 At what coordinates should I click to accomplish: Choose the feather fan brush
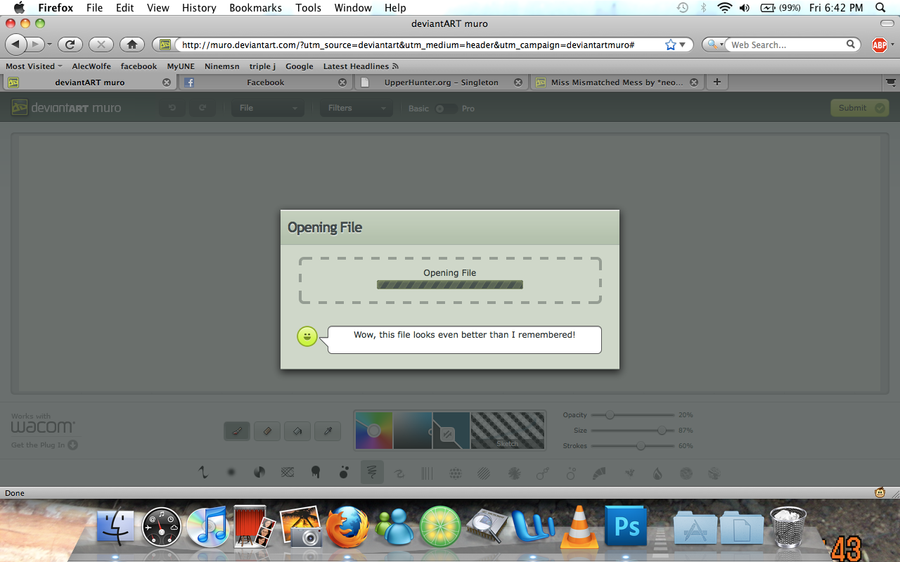click(x=599, y=473)
